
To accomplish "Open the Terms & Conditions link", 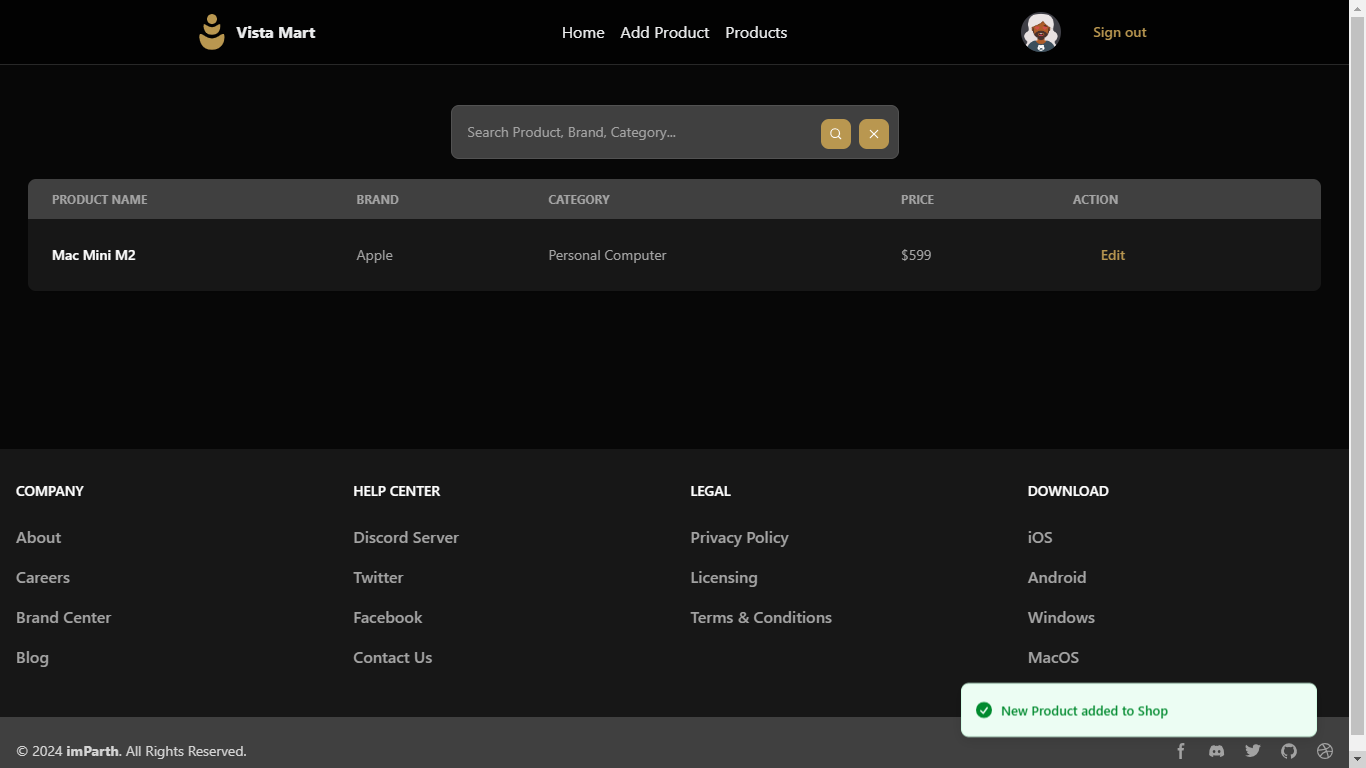I will pos(761,617).
